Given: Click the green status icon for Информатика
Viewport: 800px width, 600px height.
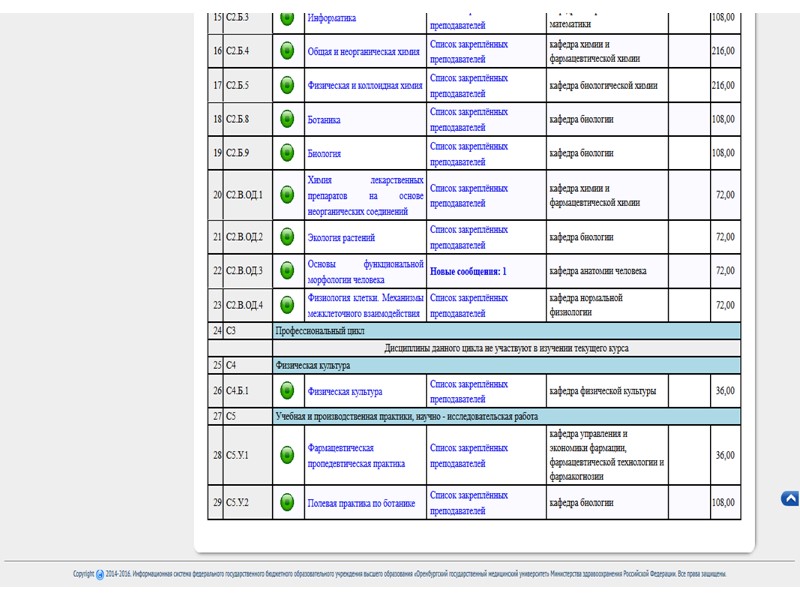Looking at the screenshot, I should click(x=287, y=18).
